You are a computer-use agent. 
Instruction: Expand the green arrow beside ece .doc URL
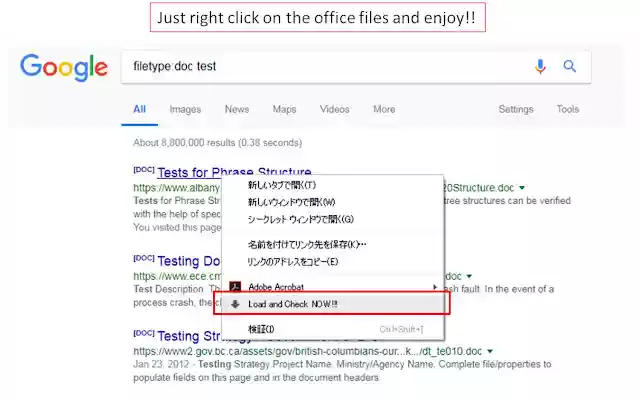(x=469, y=276)
